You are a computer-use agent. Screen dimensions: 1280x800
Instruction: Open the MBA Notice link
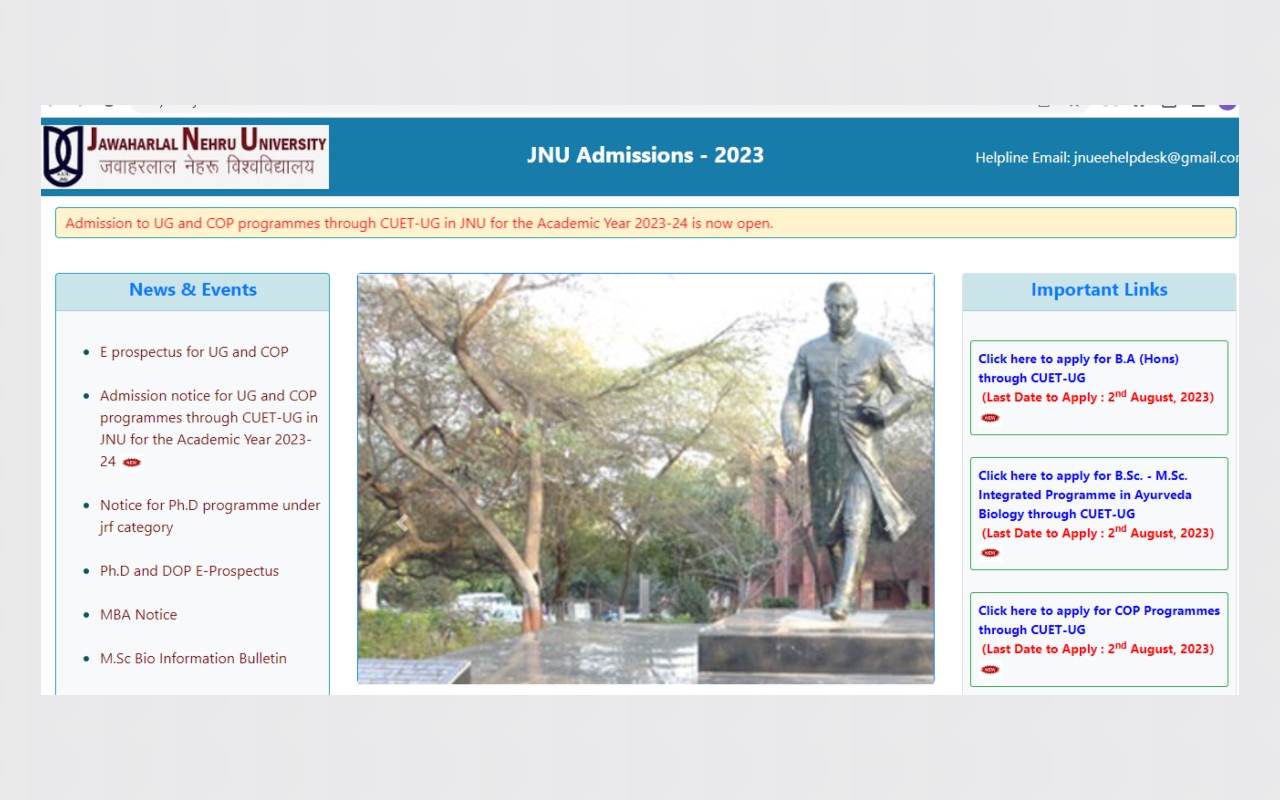[138, 615]
